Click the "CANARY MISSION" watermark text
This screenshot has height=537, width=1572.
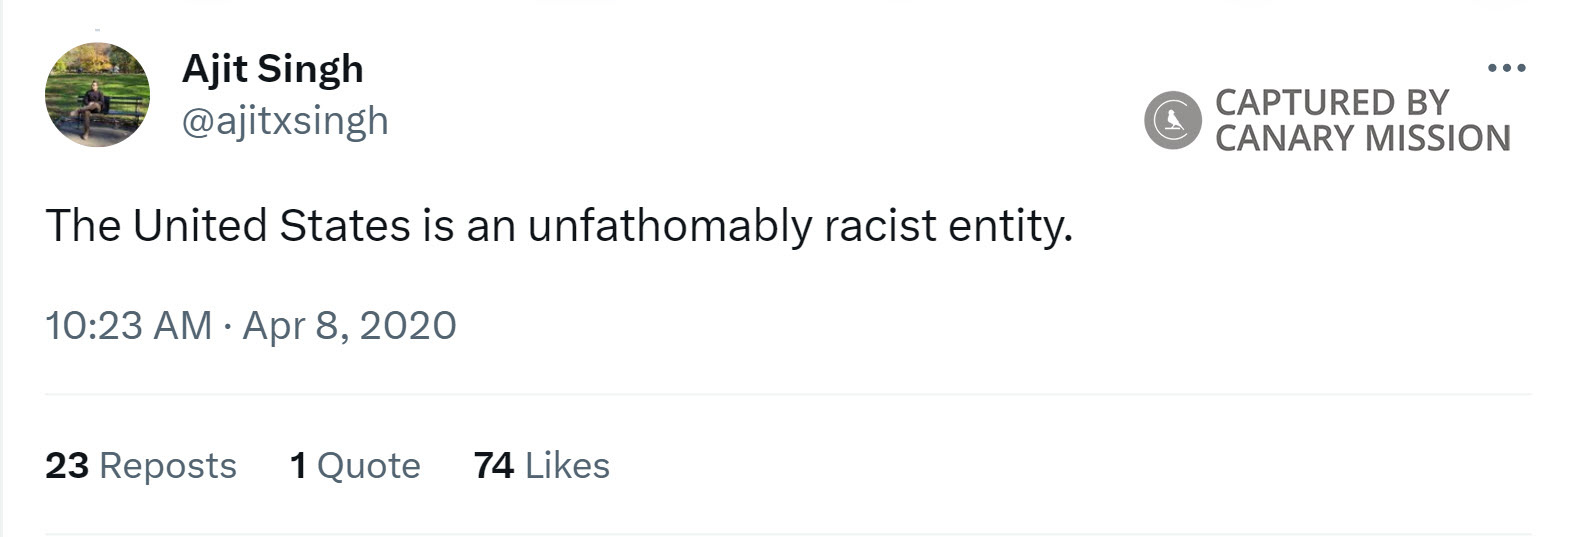click(1362, 138)
